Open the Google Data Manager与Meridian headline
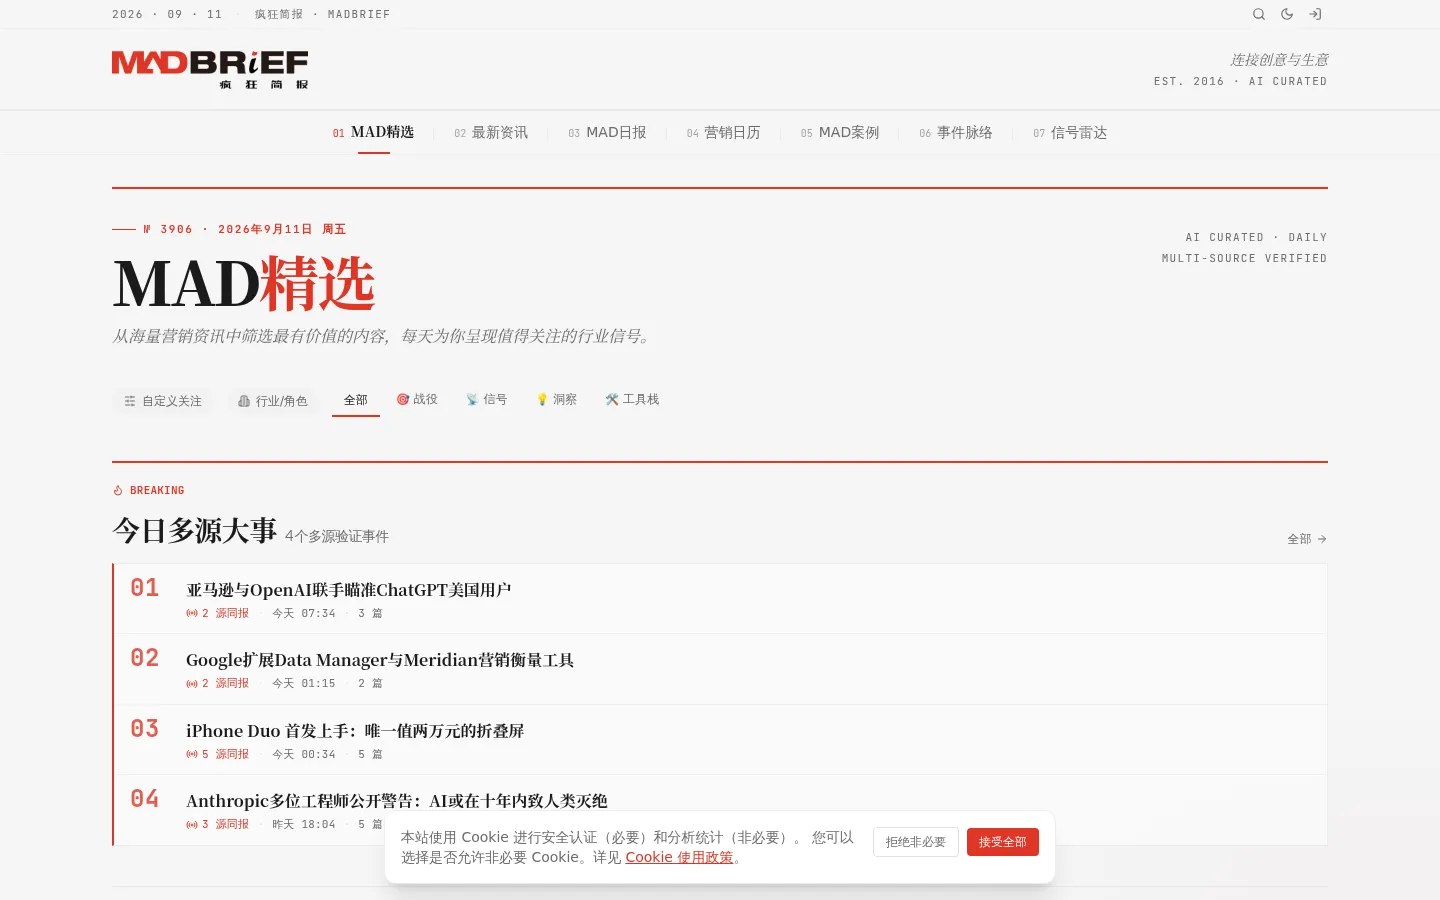The image size is (1440, 900). [380, 660]
